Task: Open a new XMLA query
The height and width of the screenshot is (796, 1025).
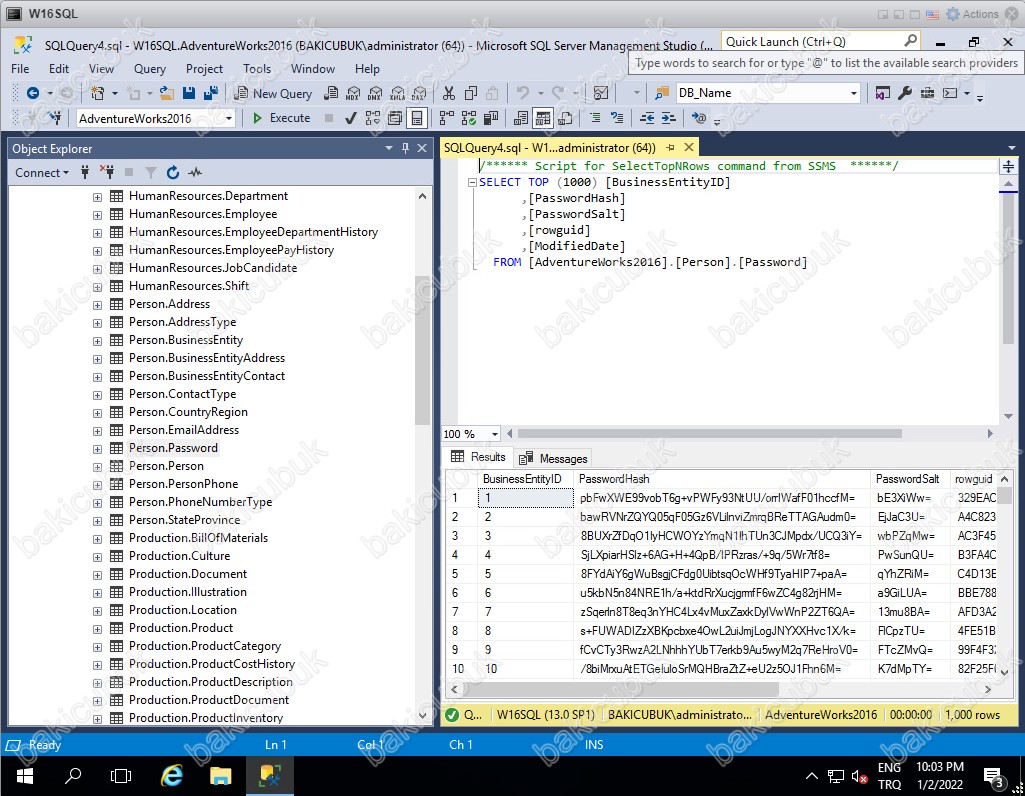Action: click(x=397, y=93)
